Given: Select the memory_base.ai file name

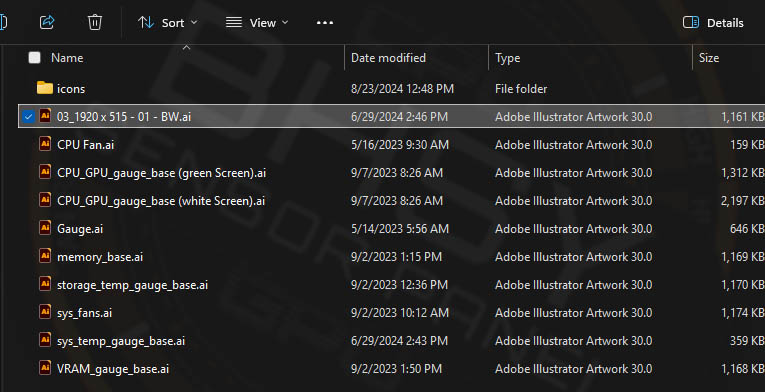Looking at the screenshot, I should 100,257.
